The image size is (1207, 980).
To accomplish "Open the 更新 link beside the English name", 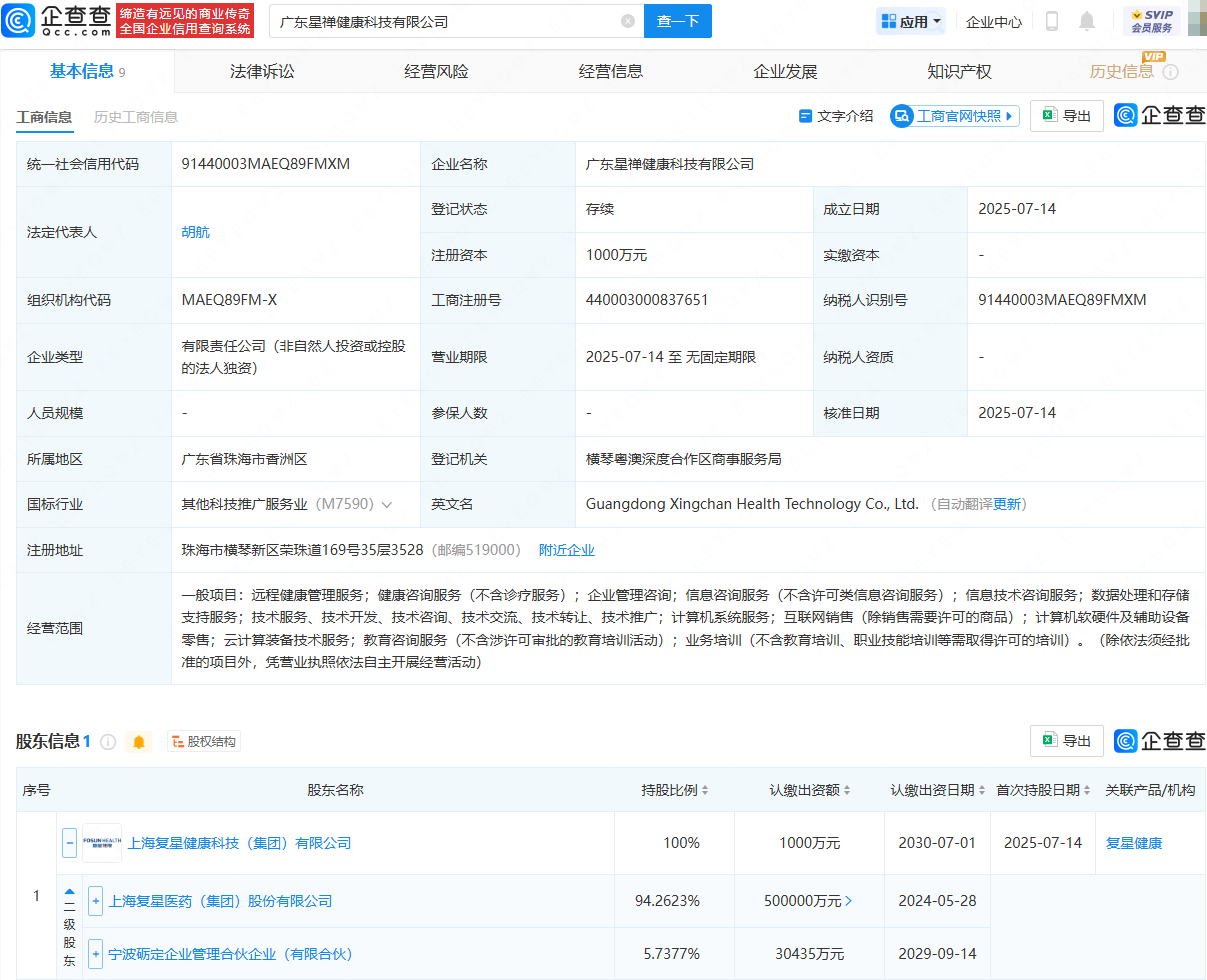I will point(1007,504).
